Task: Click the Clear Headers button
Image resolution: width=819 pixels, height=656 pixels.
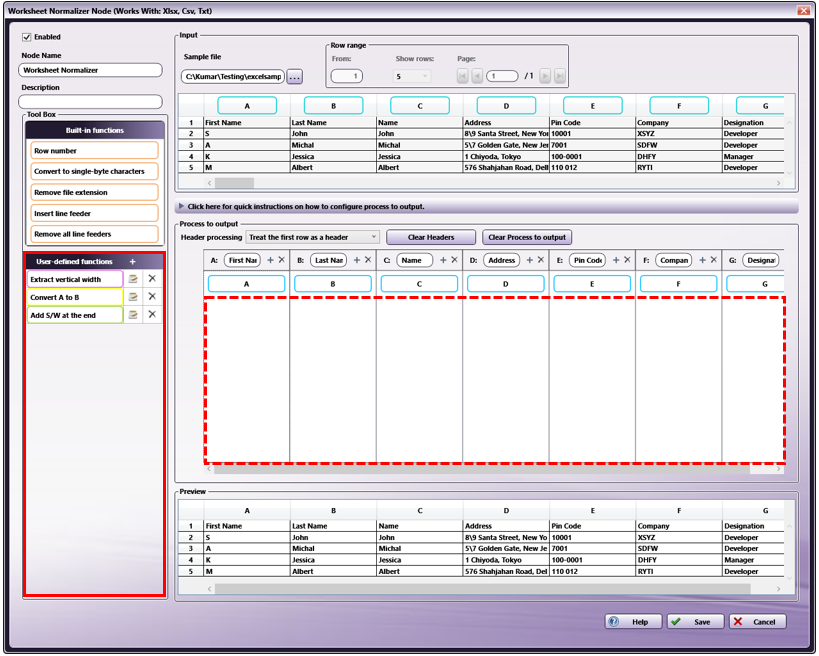Action: click(x=431, y=237)
